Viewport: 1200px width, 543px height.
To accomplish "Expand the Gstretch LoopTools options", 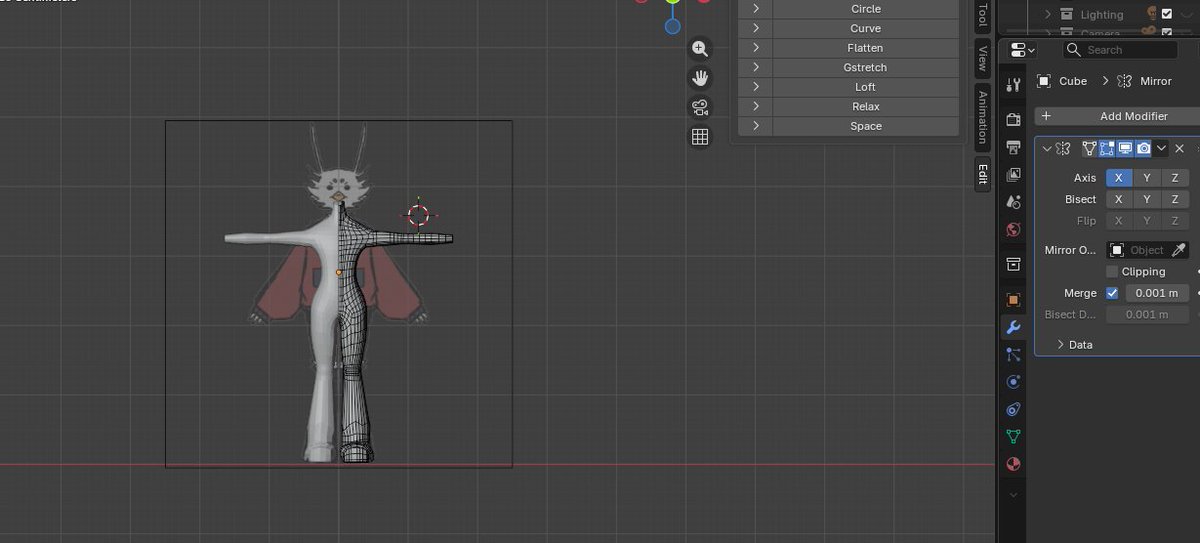I will coord(756,67).
